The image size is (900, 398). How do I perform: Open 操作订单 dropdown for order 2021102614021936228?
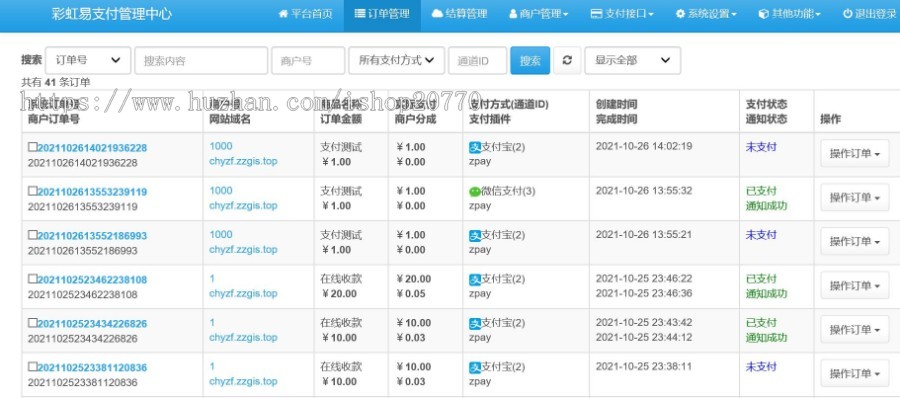tap(855, 153)
